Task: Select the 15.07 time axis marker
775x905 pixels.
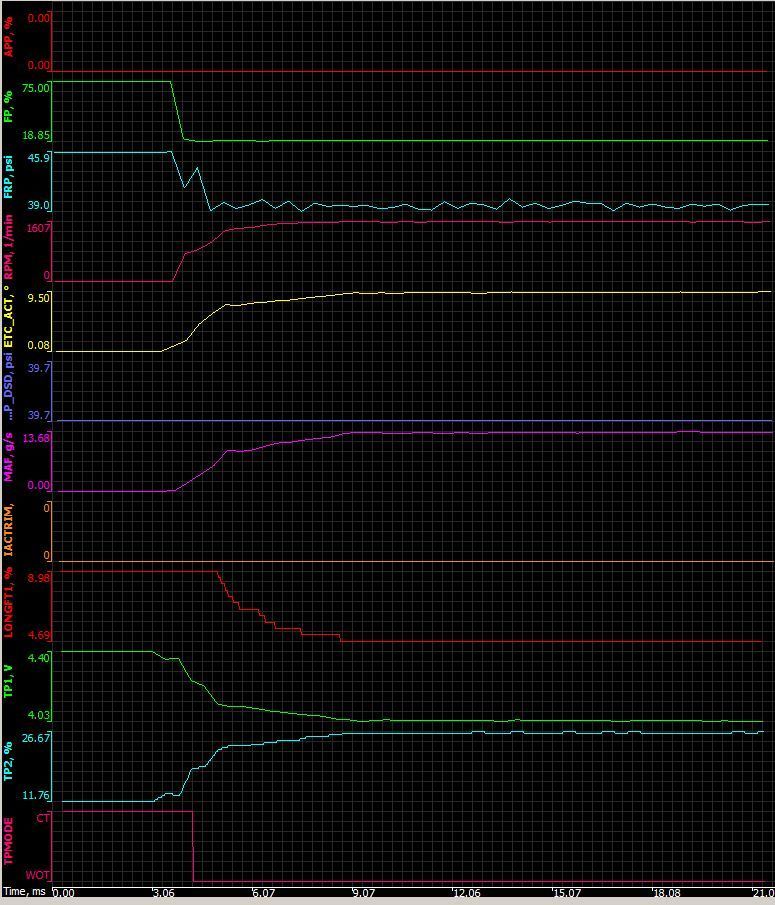Action: point(566,893)
